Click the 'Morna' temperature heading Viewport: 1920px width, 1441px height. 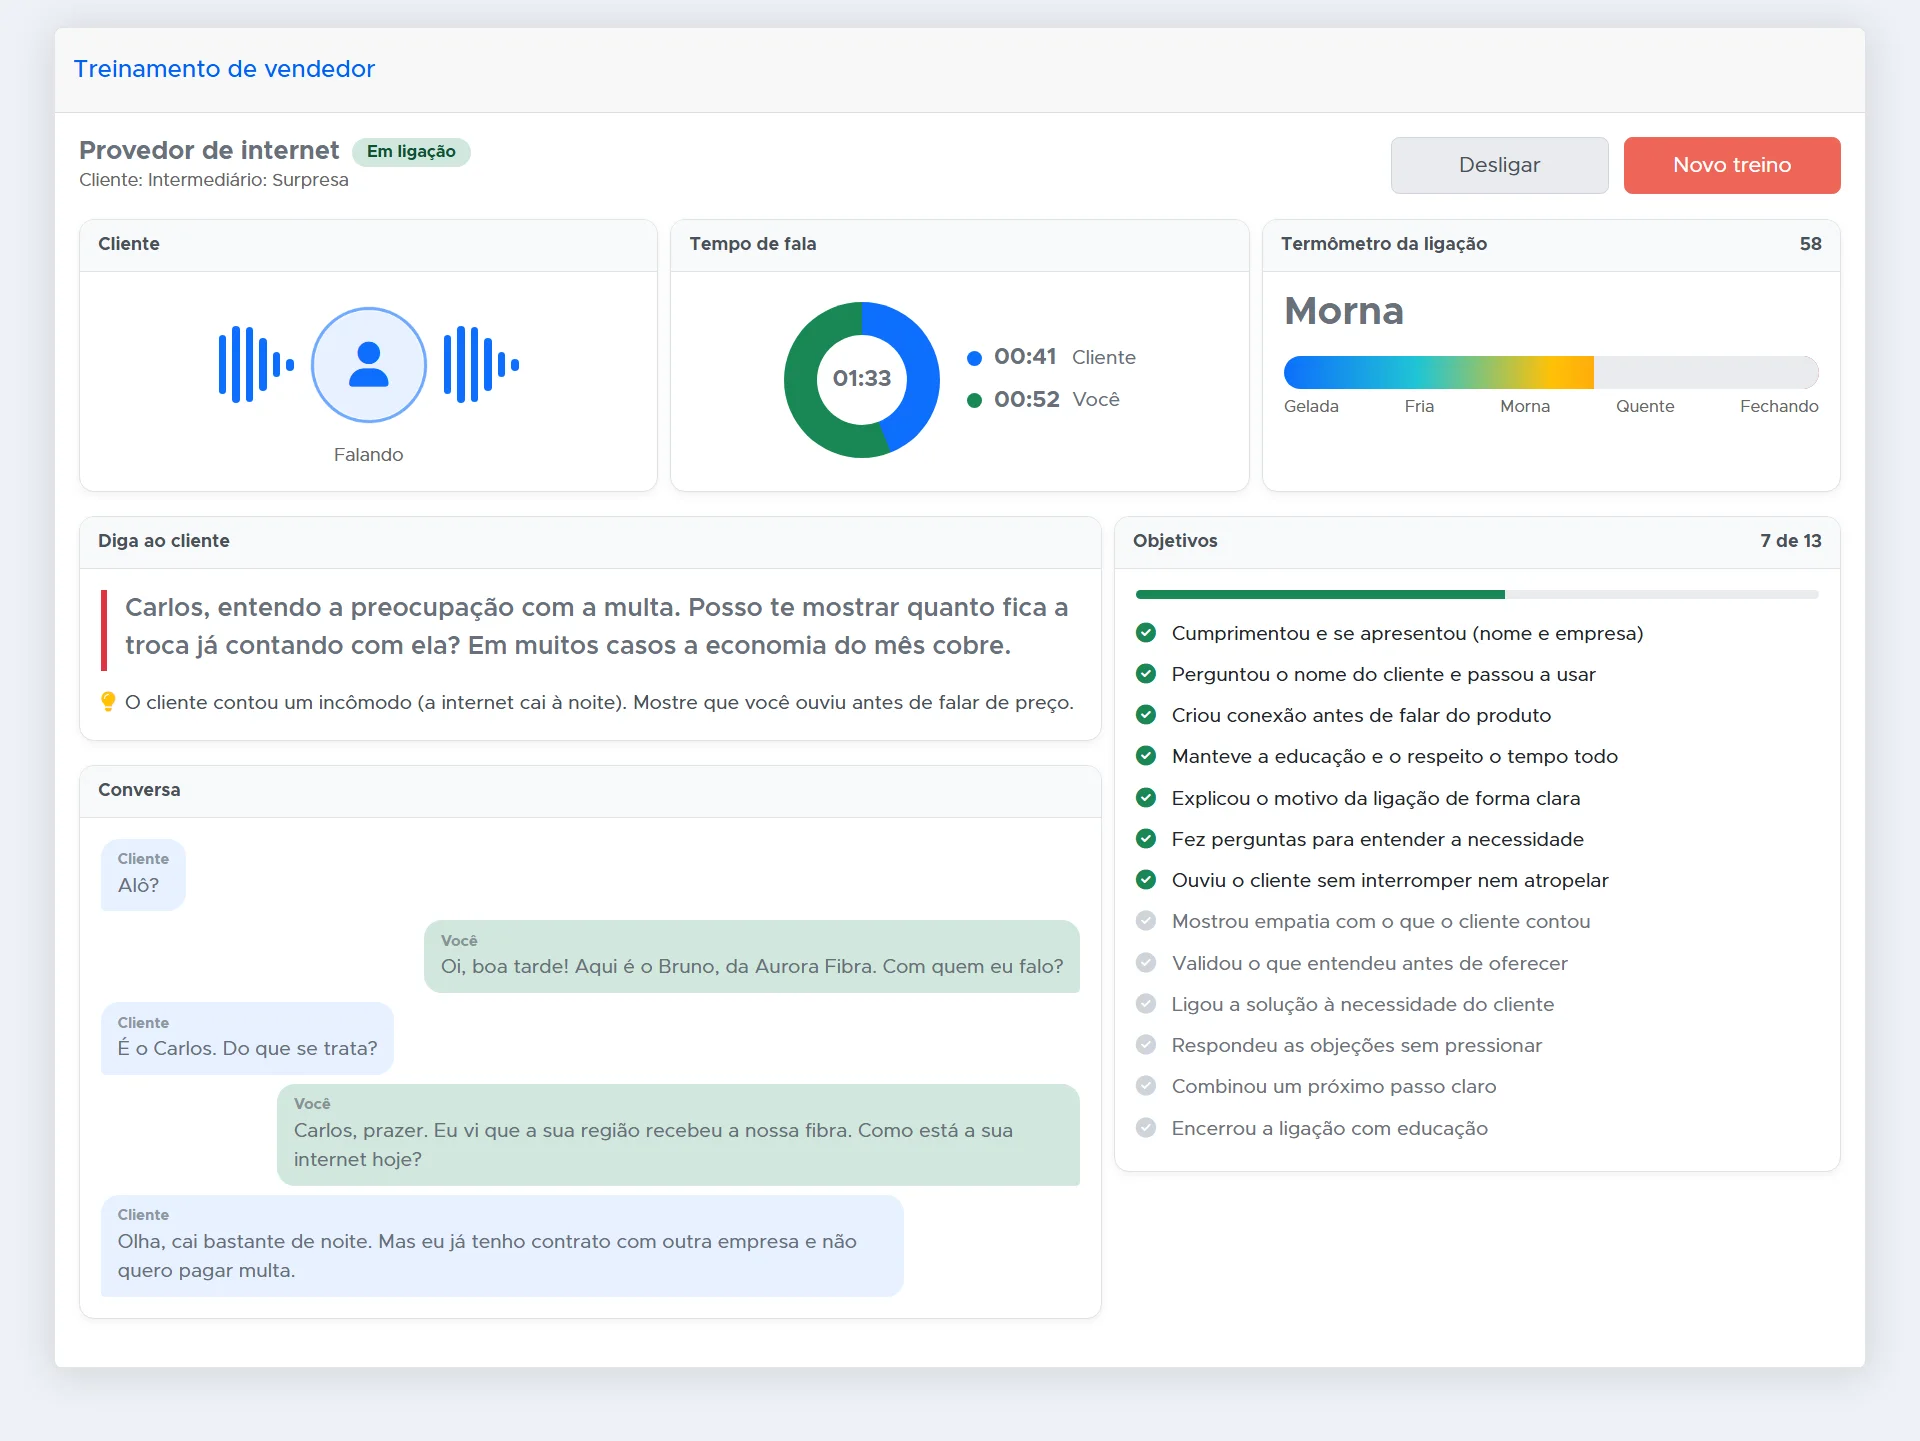click(1344, 311)
